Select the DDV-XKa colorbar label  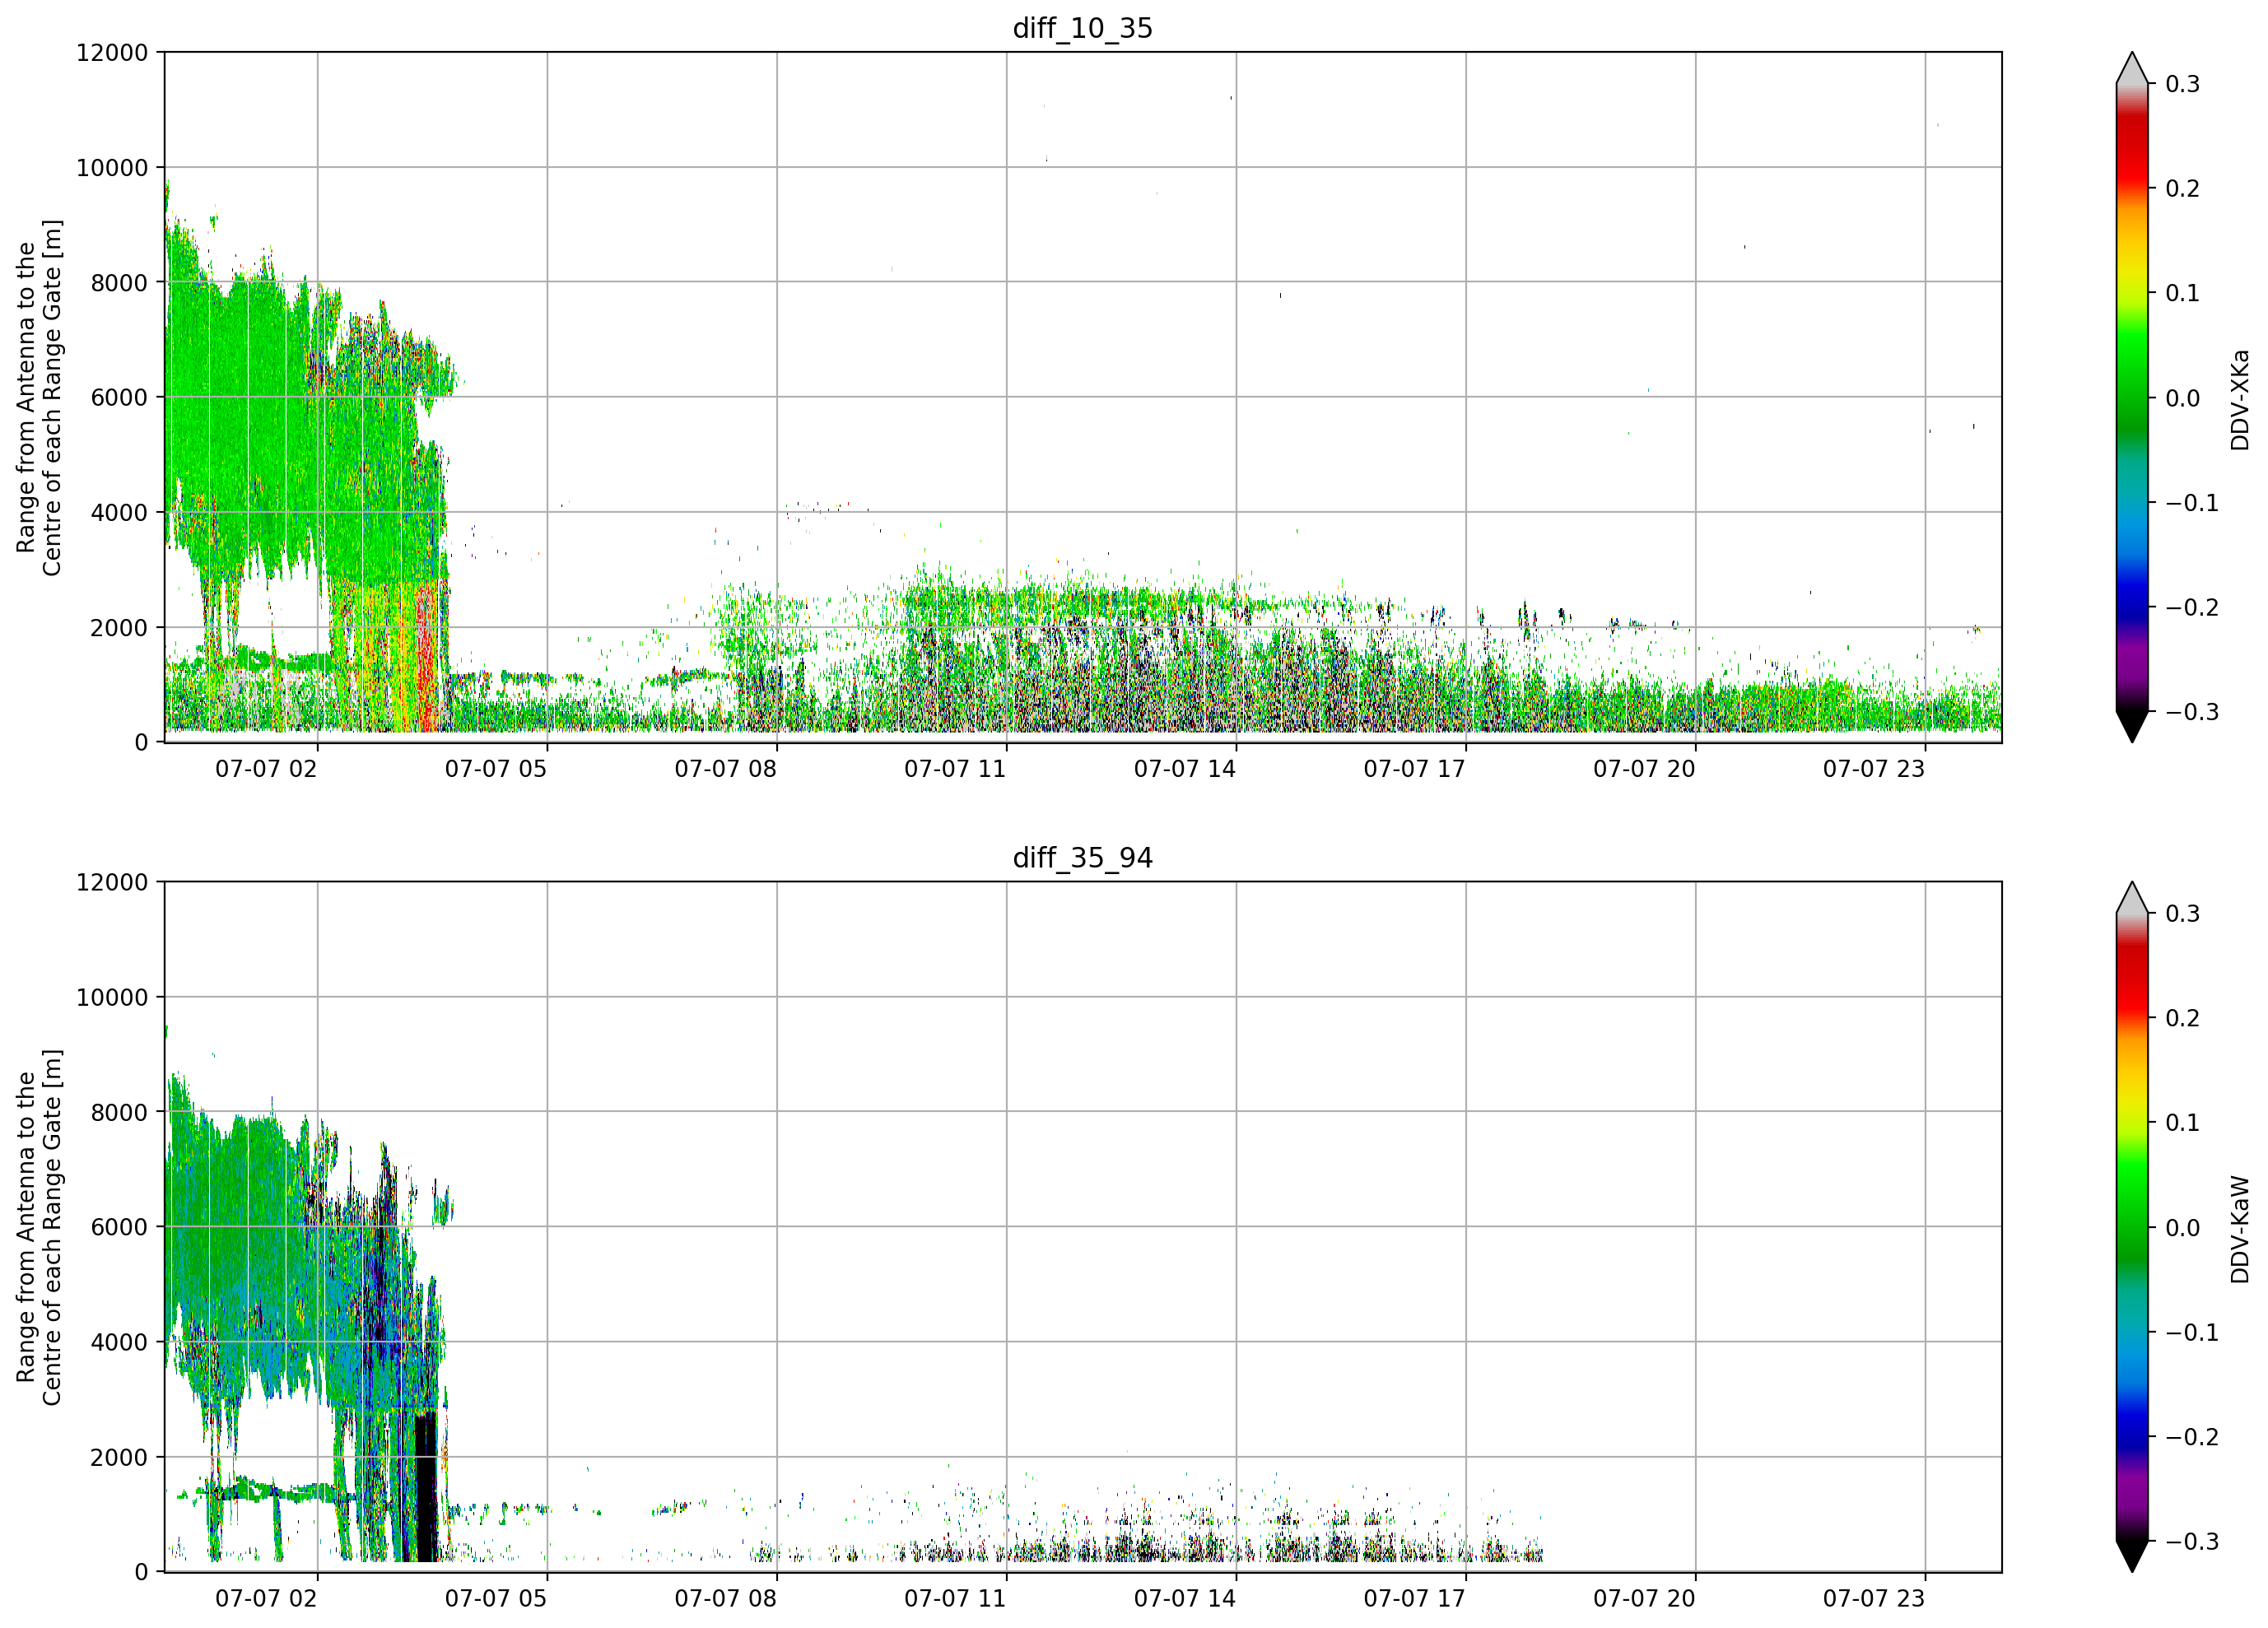point(2239,399)
